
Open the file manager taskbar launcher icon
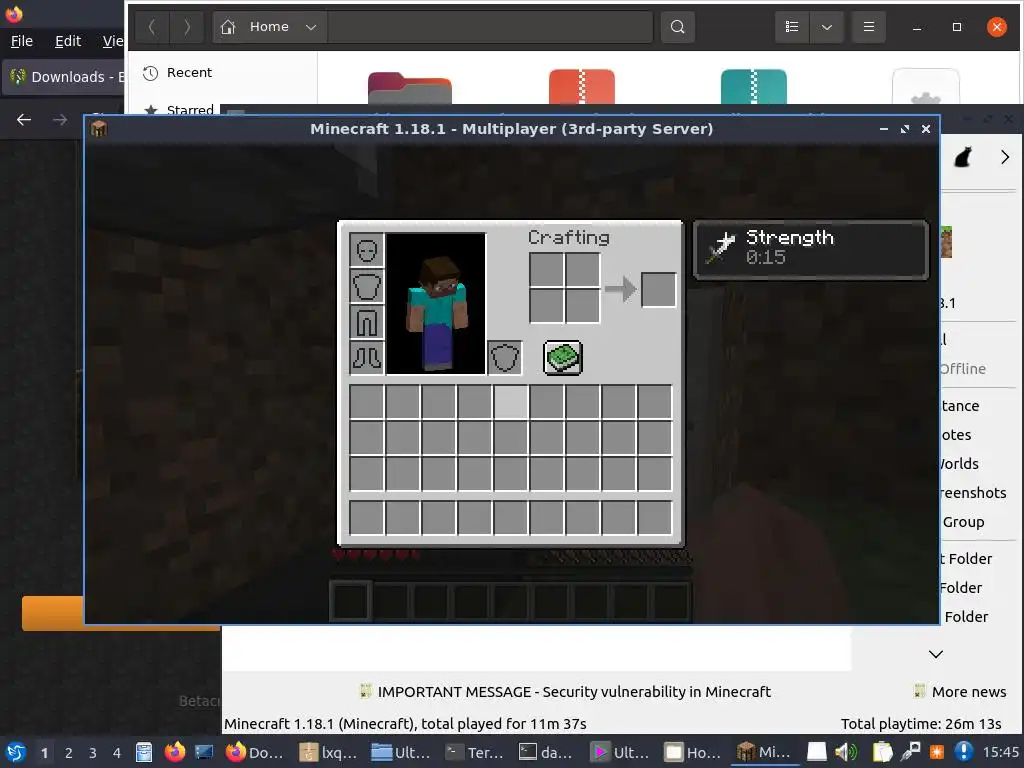144,752
